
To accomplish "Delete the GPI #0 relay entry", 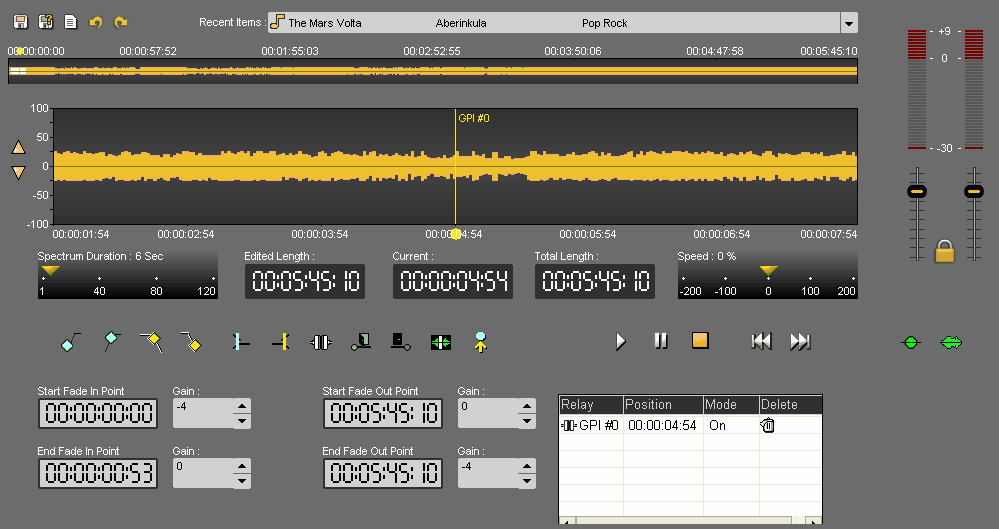I will coord(768,425).
